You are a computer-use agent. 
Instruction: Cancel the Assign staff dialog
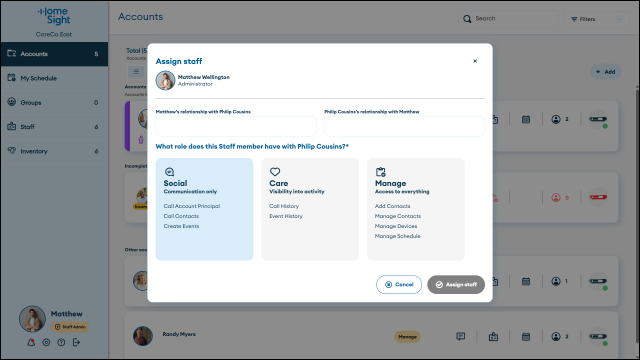click(399, 284)
